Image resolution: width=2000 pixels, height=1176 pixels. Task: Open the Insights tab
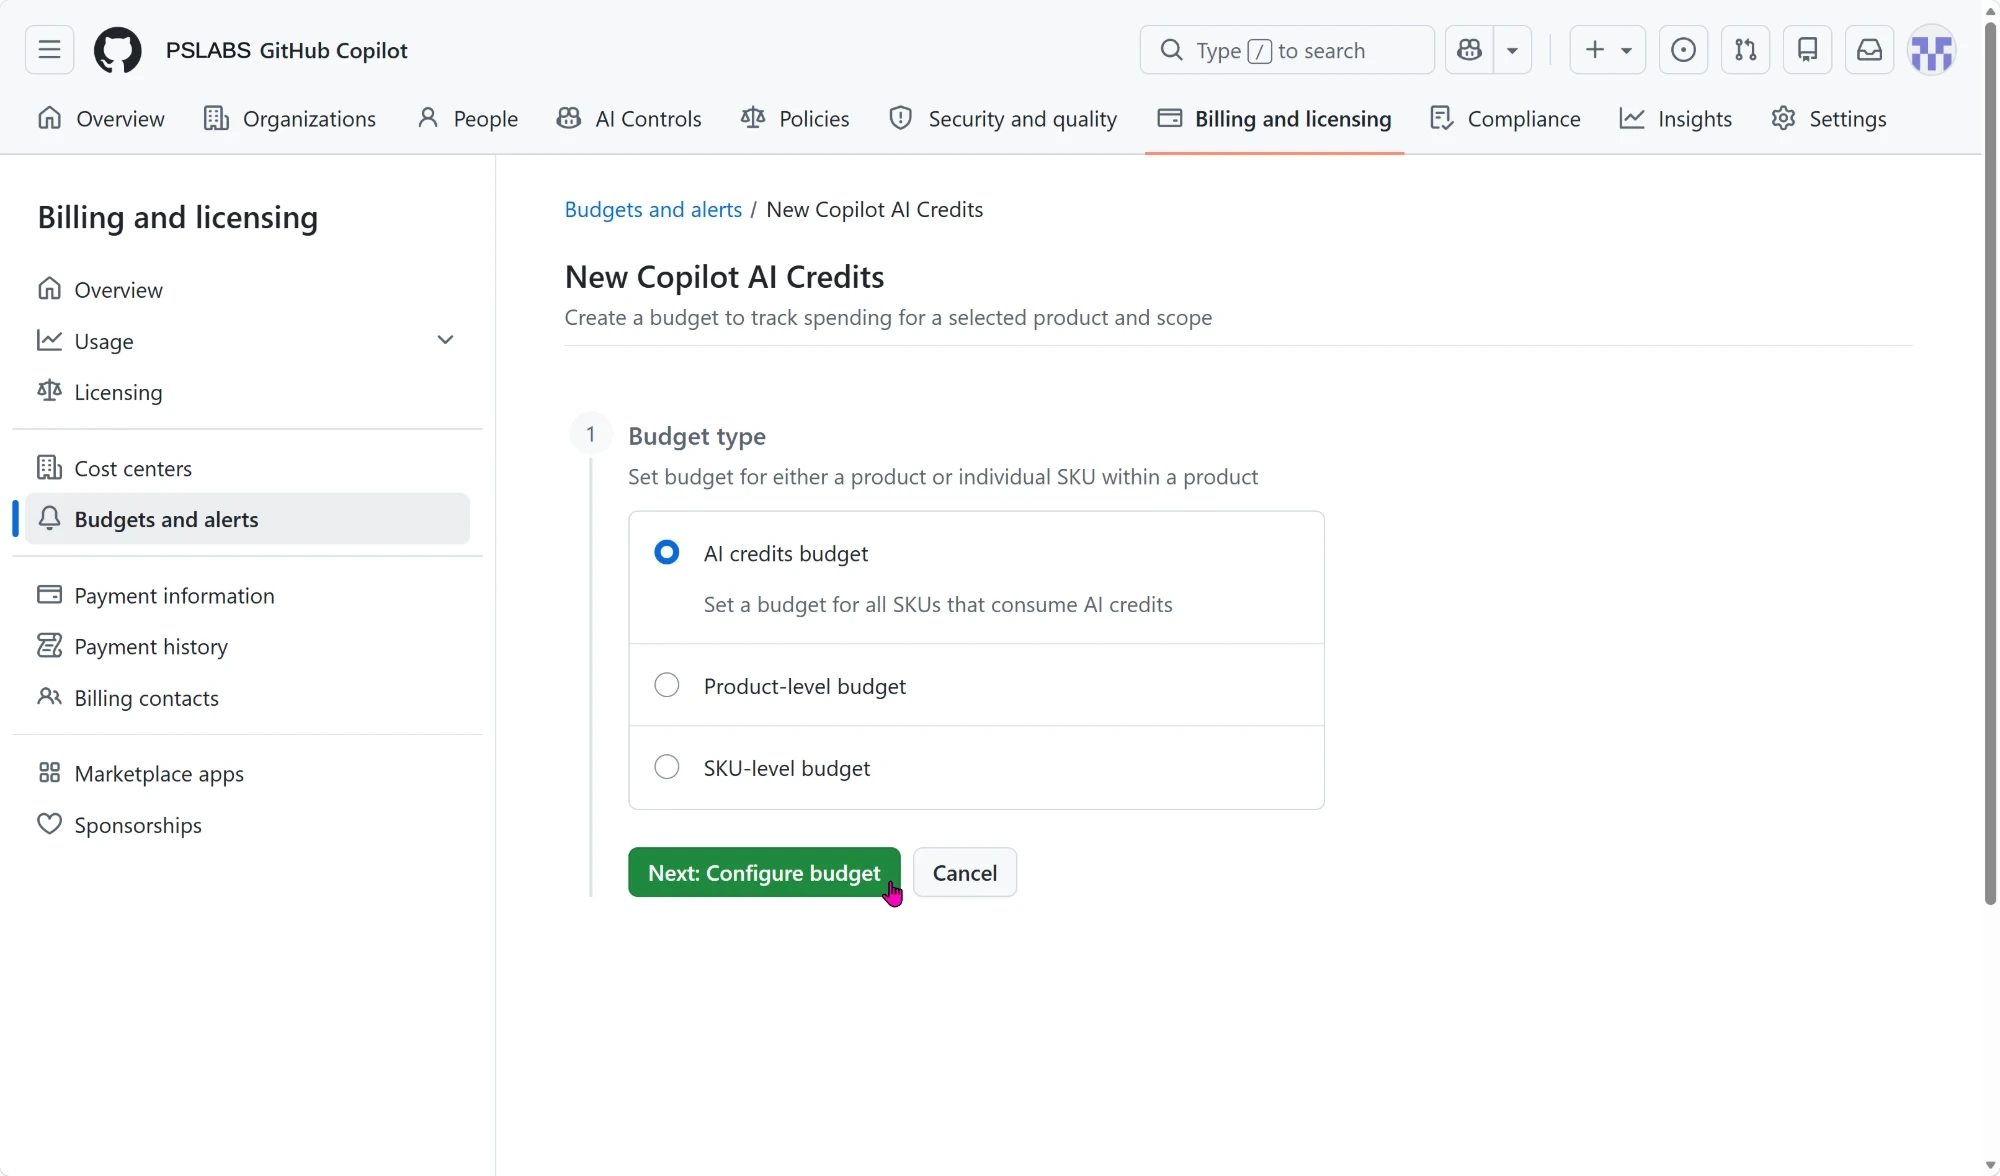(x=1675, y=119)
